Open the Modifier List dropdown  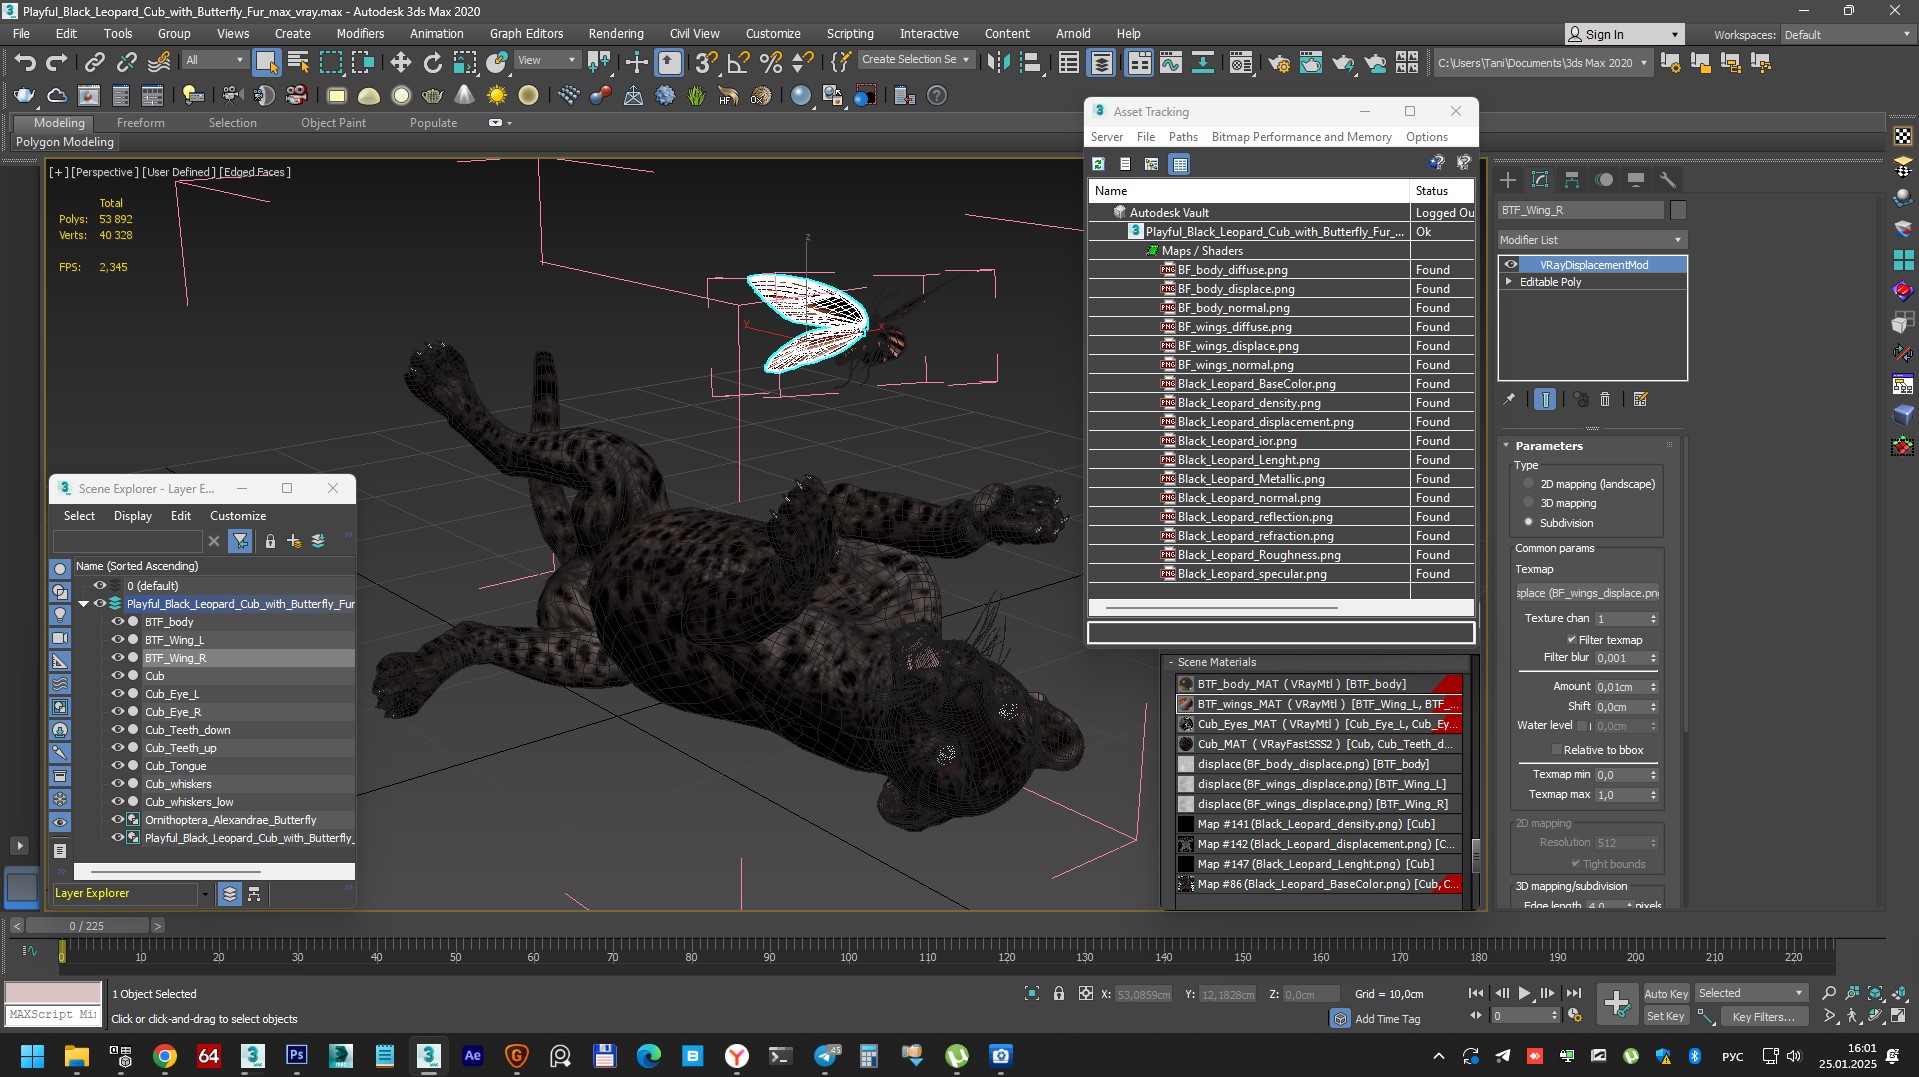coord(1592,240)
